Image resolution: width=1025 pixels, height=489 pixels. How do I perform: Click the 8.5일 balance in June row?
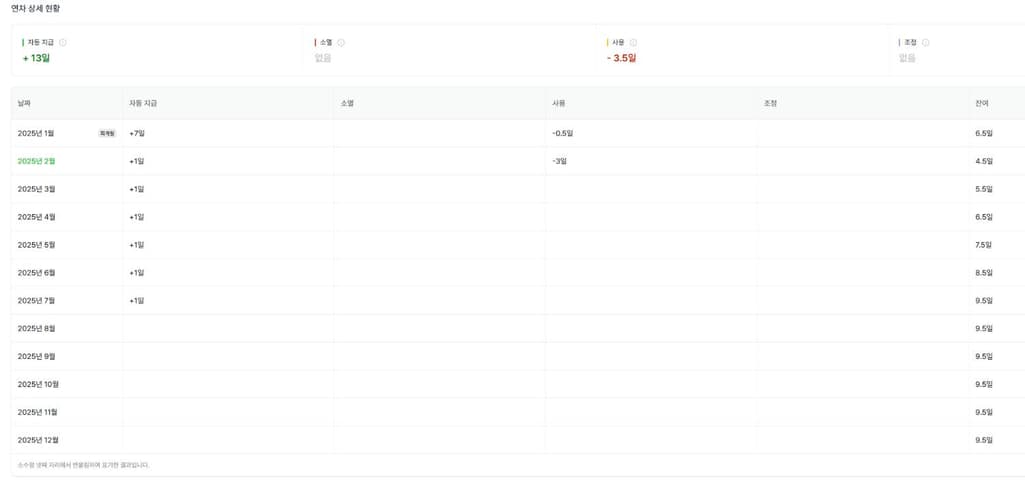[984, 273]
